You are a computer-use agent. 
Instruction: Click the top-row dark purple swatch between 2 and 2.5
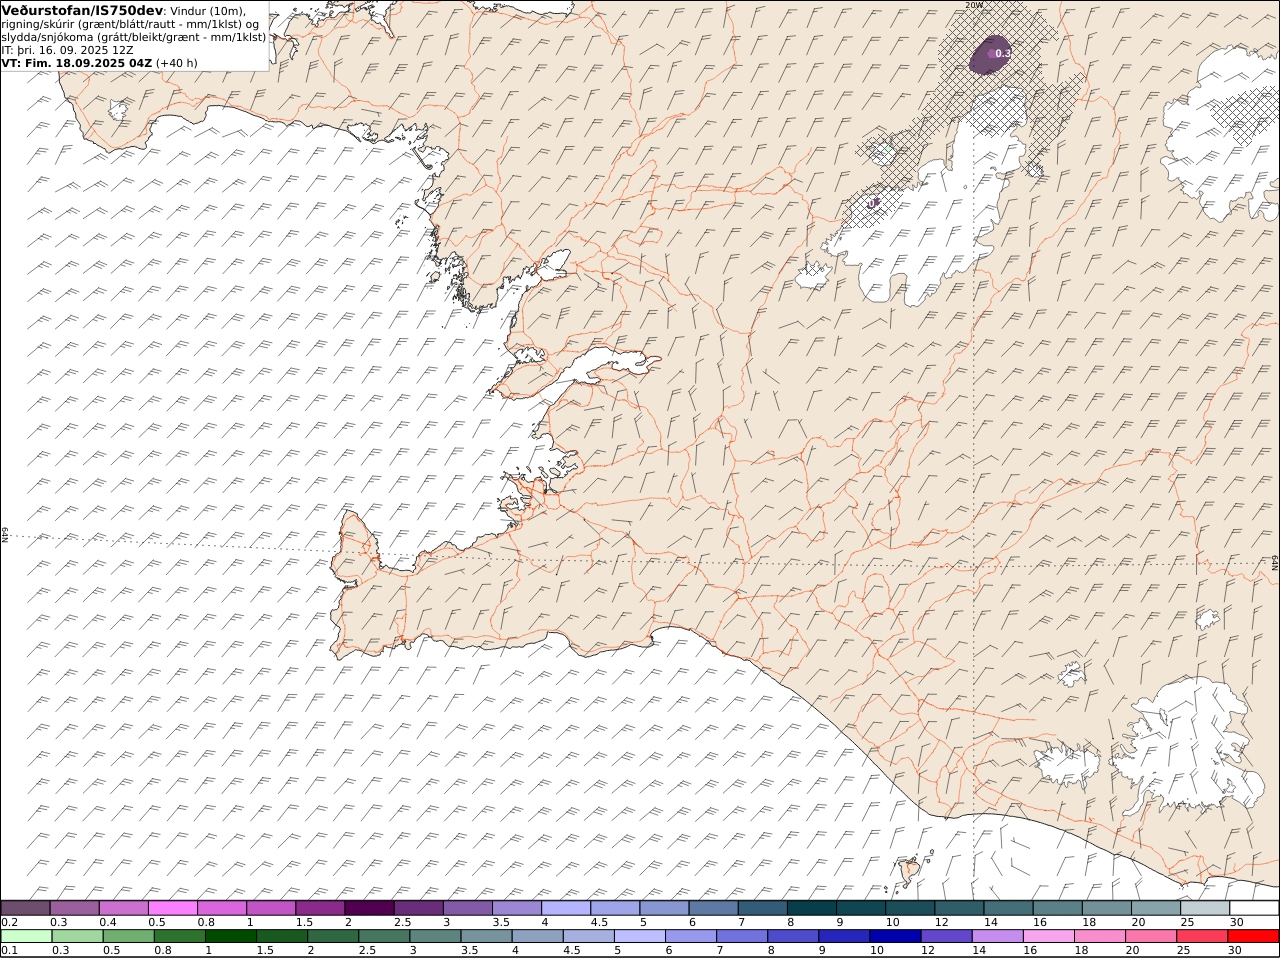click(x=369, y=908)
